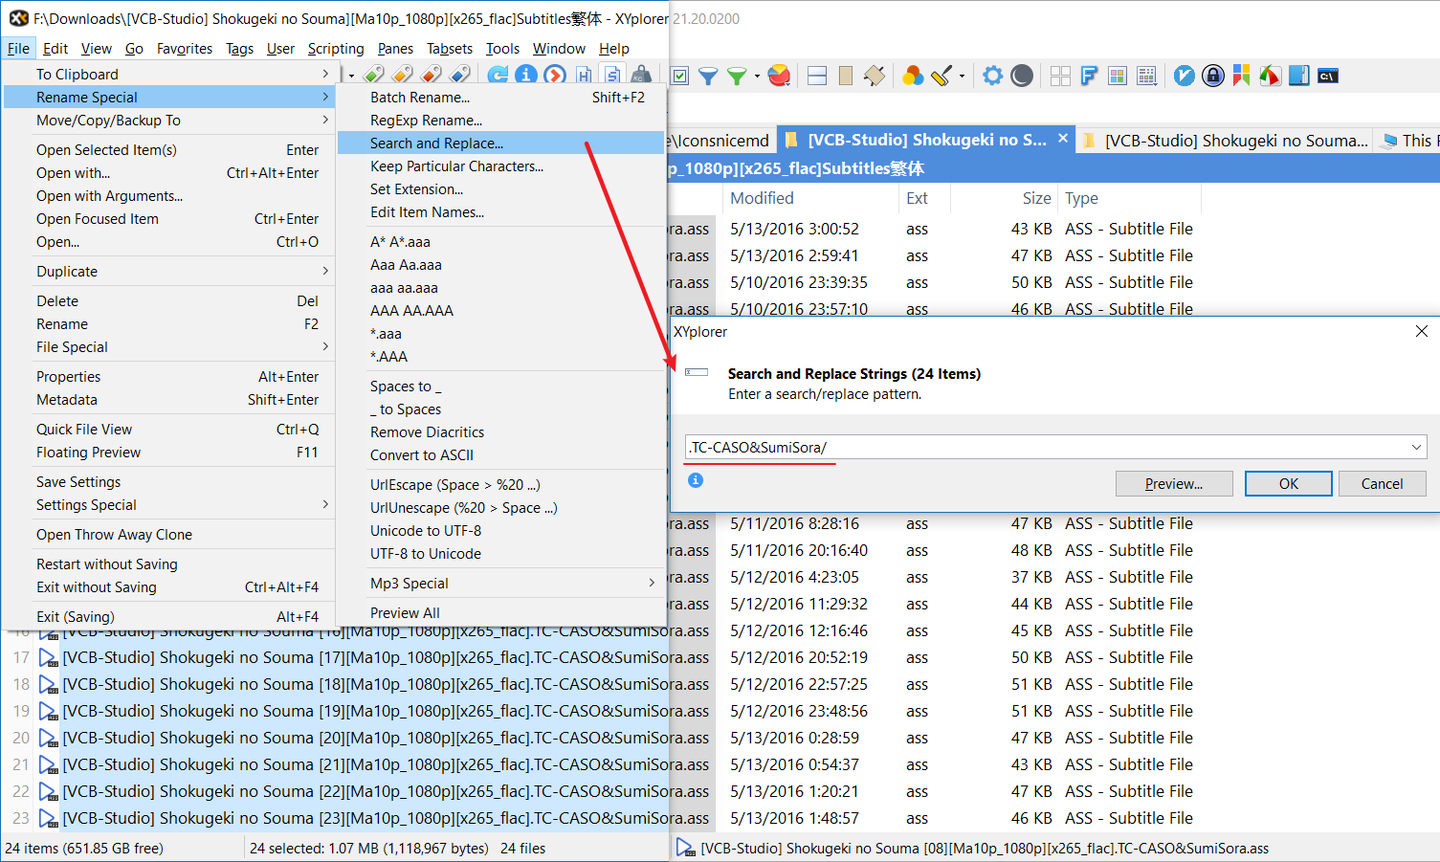The image size is (1440, 862).
Task: Click the blue info icon in dialog
Action: click(696, 481)
